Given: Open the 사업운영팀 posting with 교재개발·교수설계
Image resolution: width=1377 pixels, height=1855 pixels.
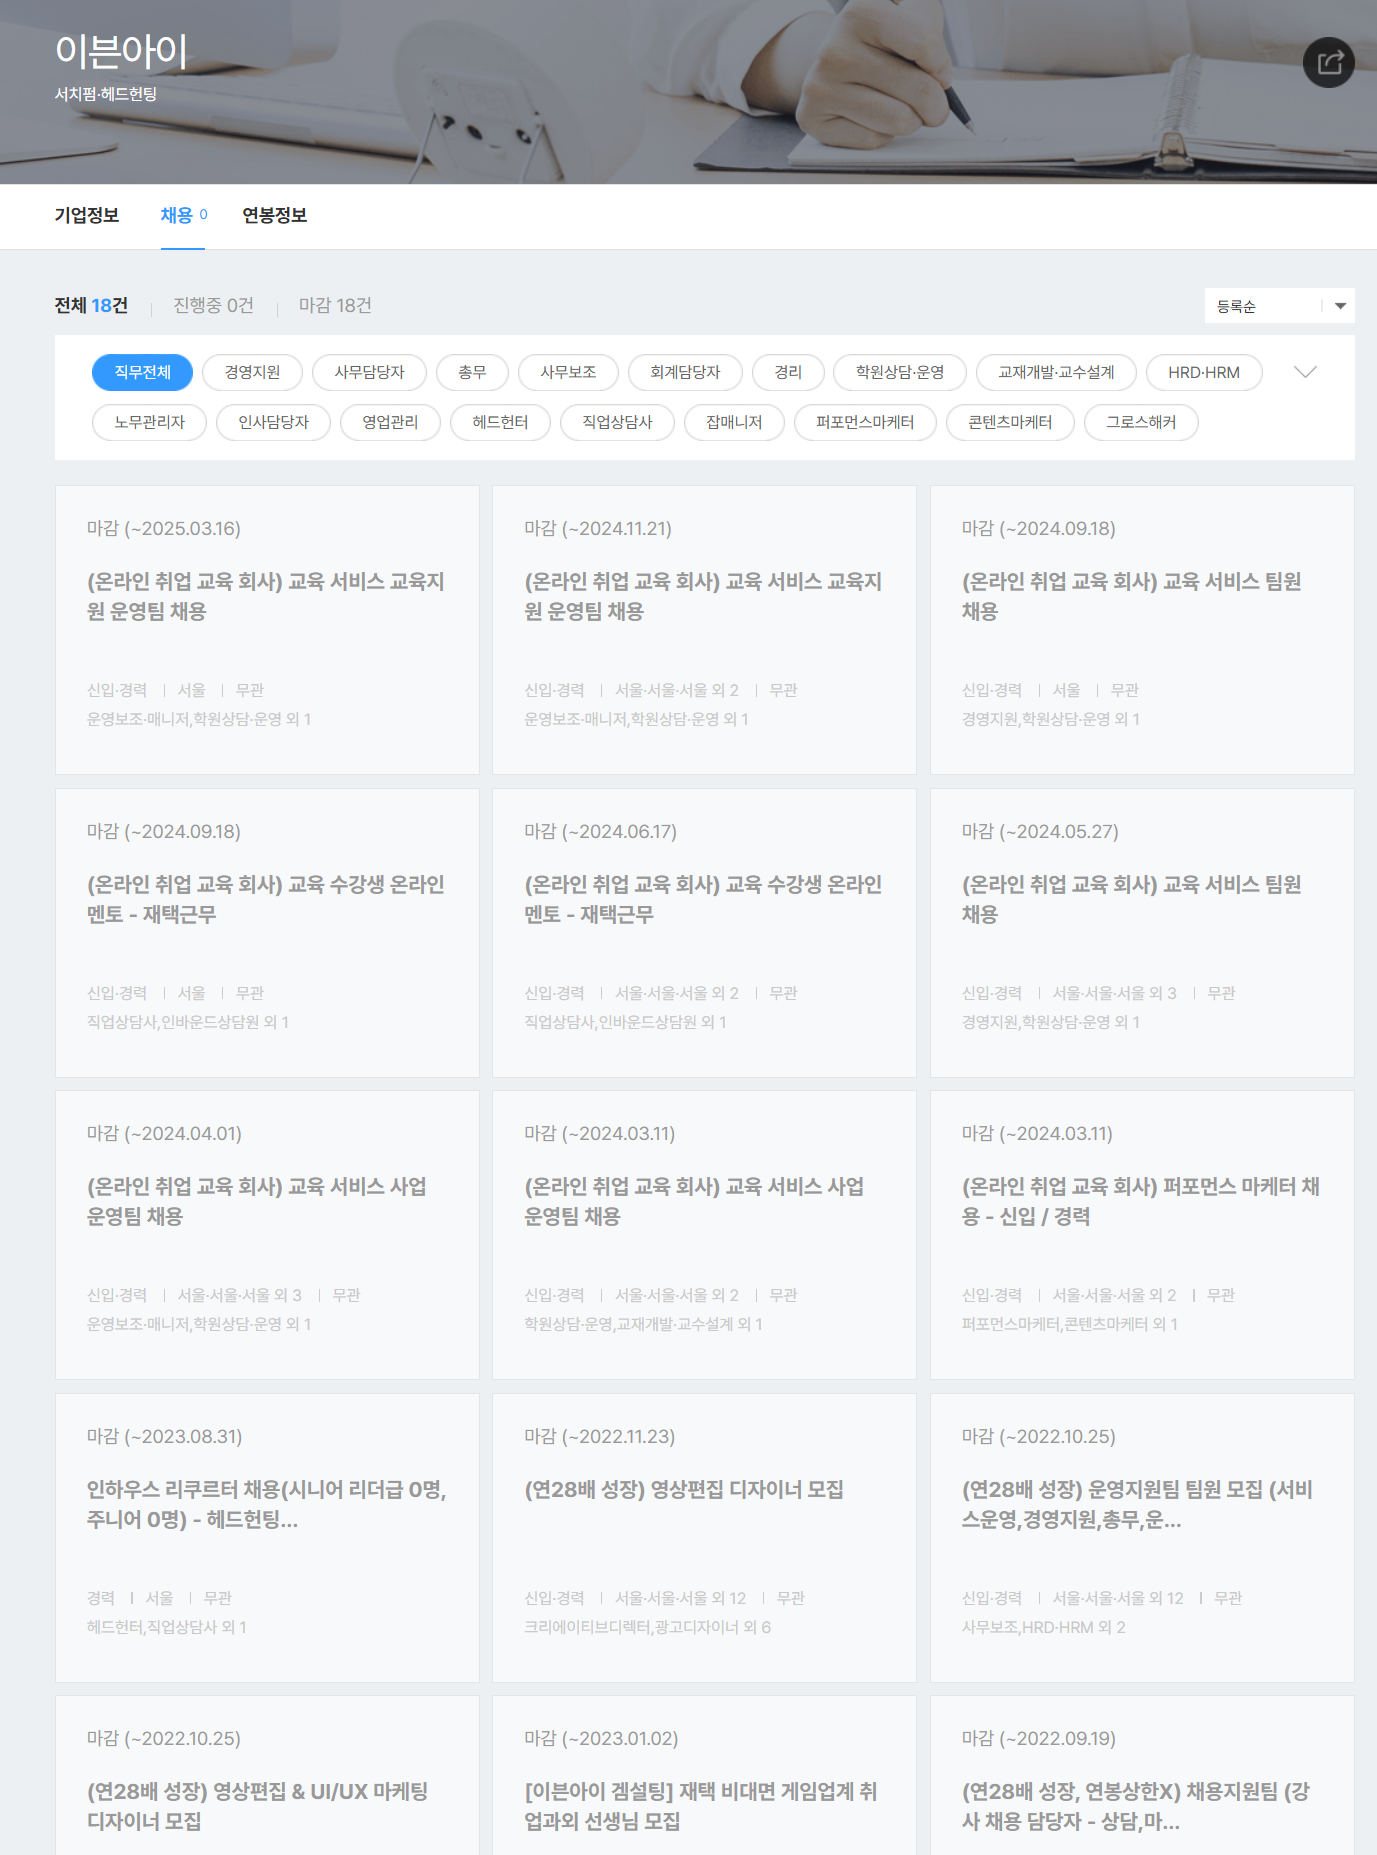Looking at the screenshot, I should point(704,1235).
